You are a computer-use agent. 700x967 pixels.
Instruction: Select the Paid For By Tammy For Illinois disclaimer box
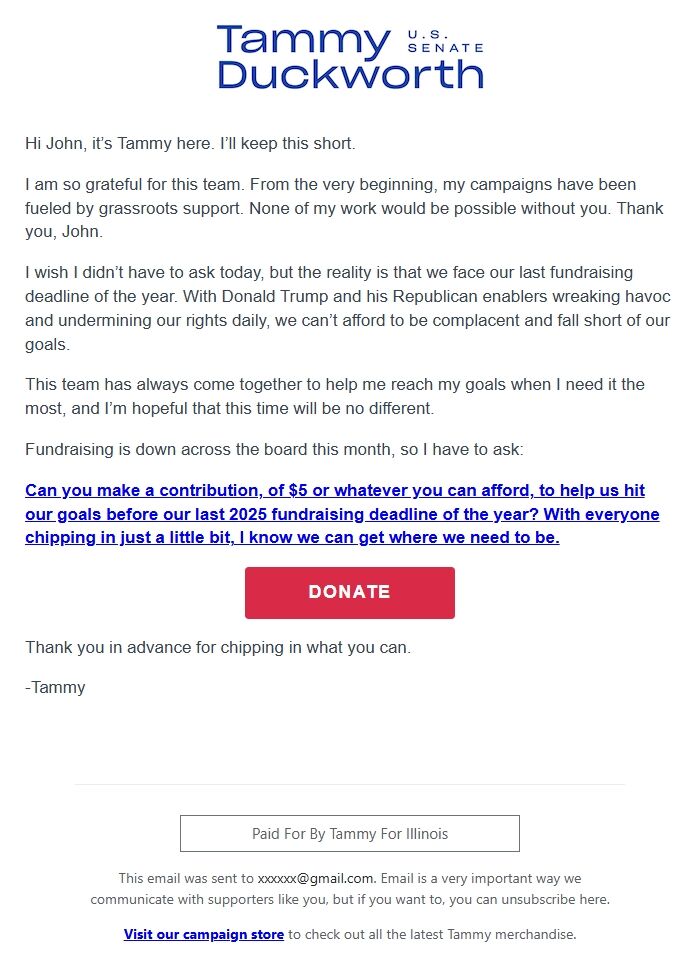click(x=349, y=833)
